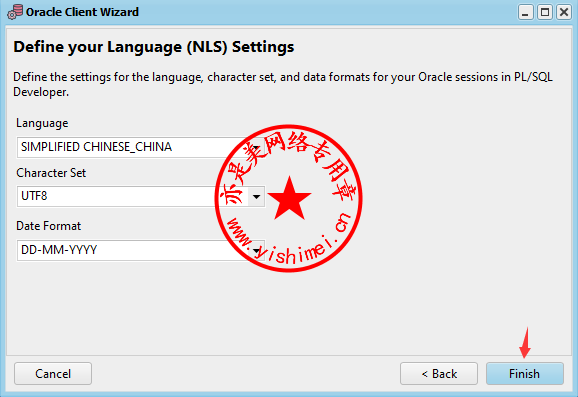
Task: Click the Character Set label
Action: [51, 173]
